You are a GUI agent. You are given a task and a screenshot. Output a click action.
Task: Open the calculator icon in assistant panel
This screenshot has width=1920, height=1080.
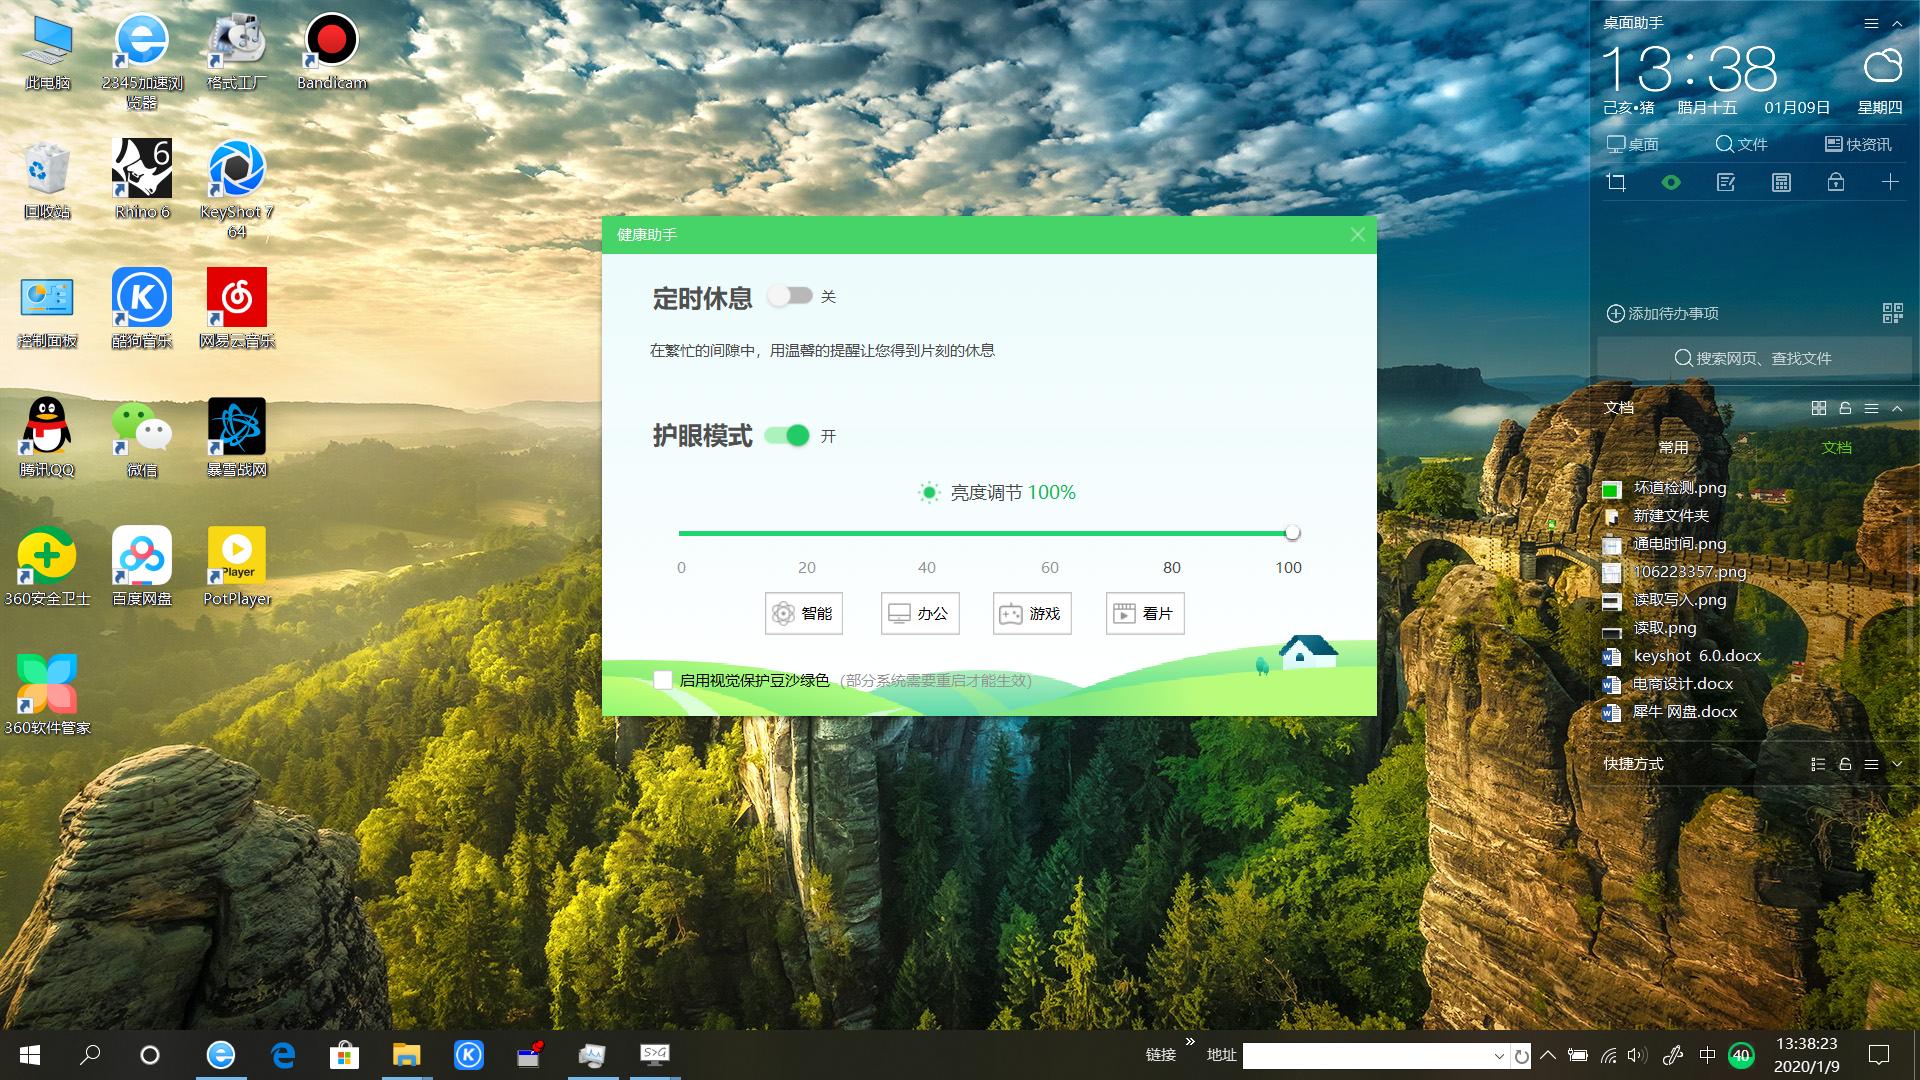(x=1781, y=183)
